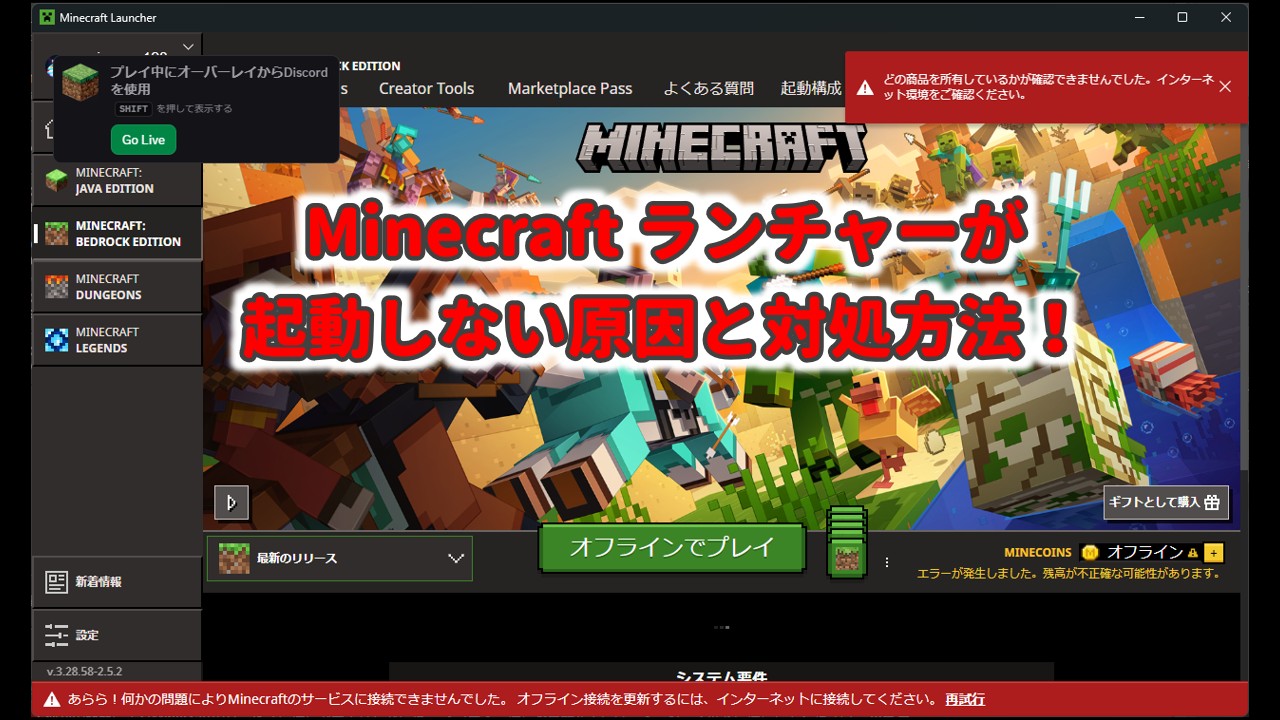Viewport: 1280px width, 720px height.
Task: Open Minecraft Legends from the sidebar
Action: (x=57, y=340)
